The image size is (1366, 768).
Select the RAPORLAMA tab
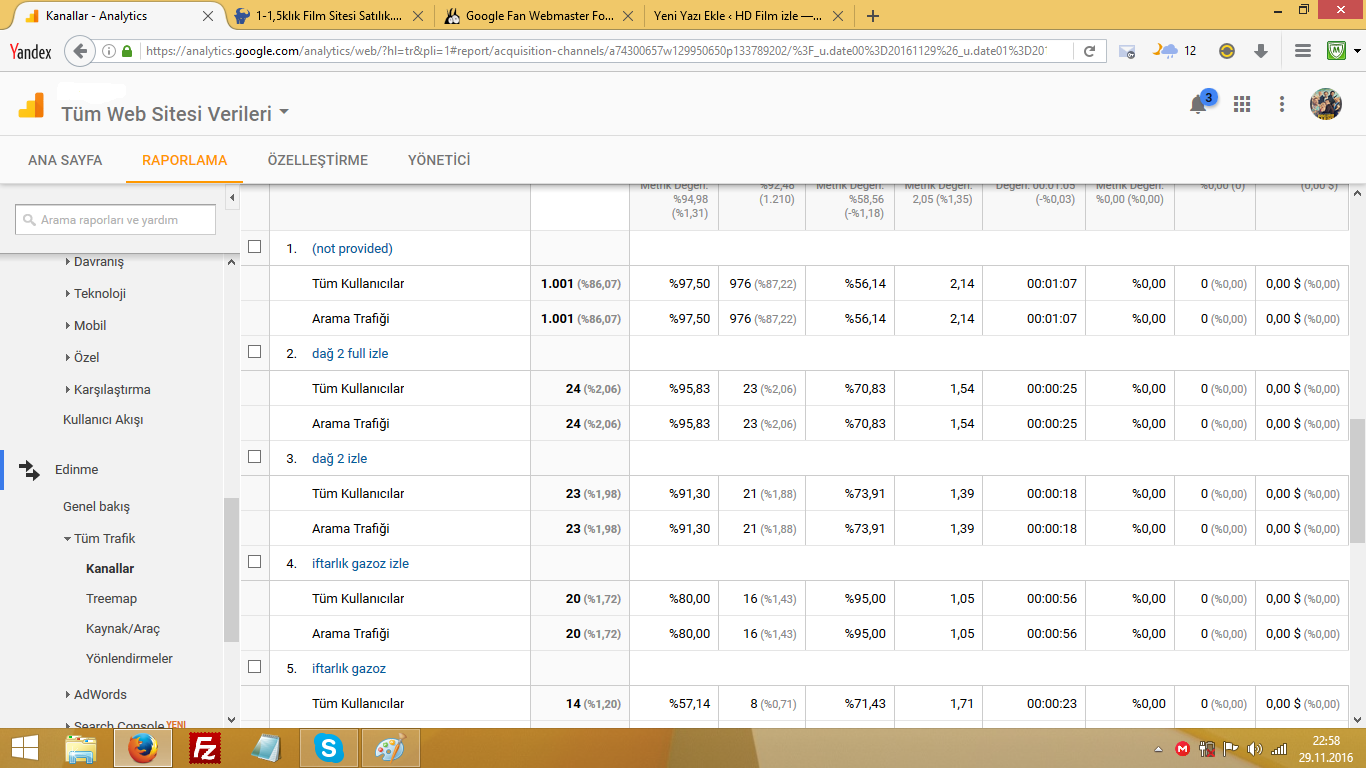pyautogui.click(x=184, y=160)
